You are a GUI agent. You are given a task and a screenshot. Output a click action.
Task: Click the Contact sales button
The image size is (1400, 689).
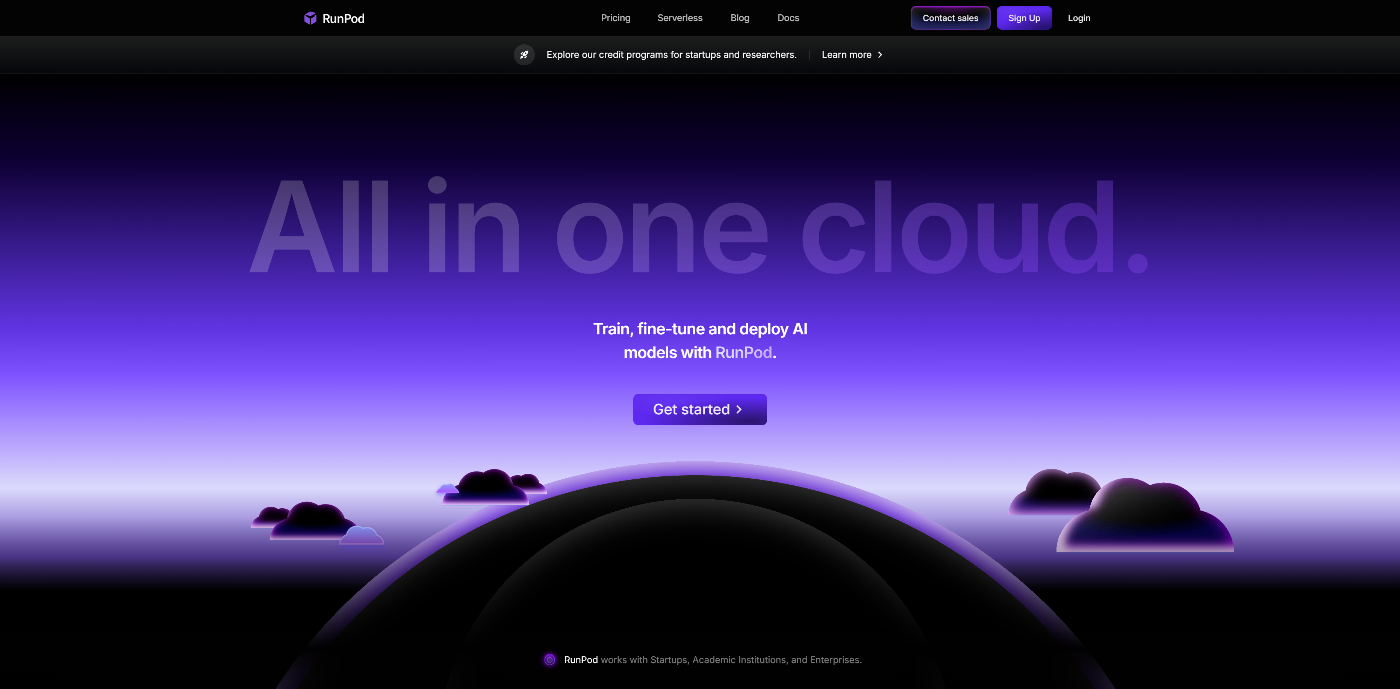pos(951,18)
